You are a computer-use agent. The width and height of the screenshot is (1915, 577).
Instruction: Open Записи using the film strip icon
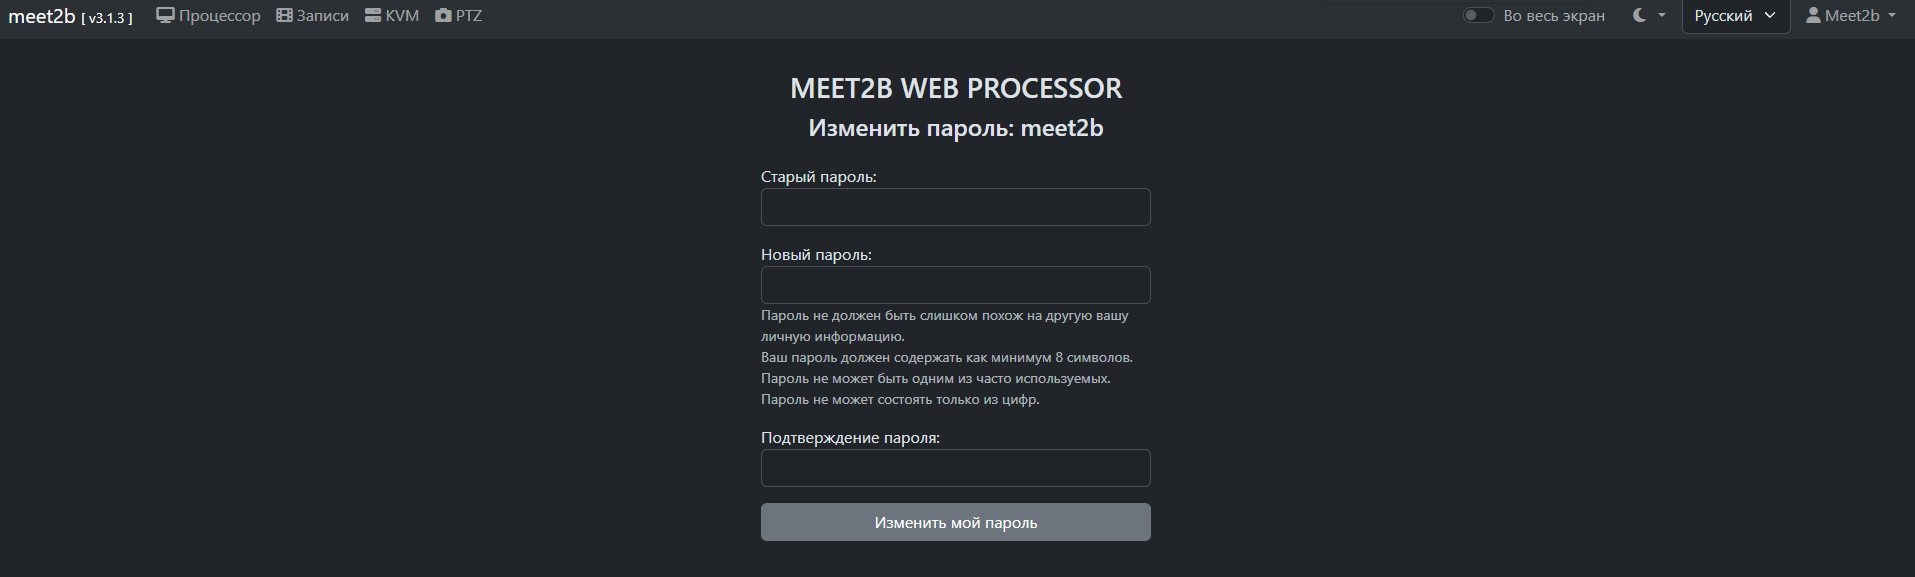[x=283, y=15]
